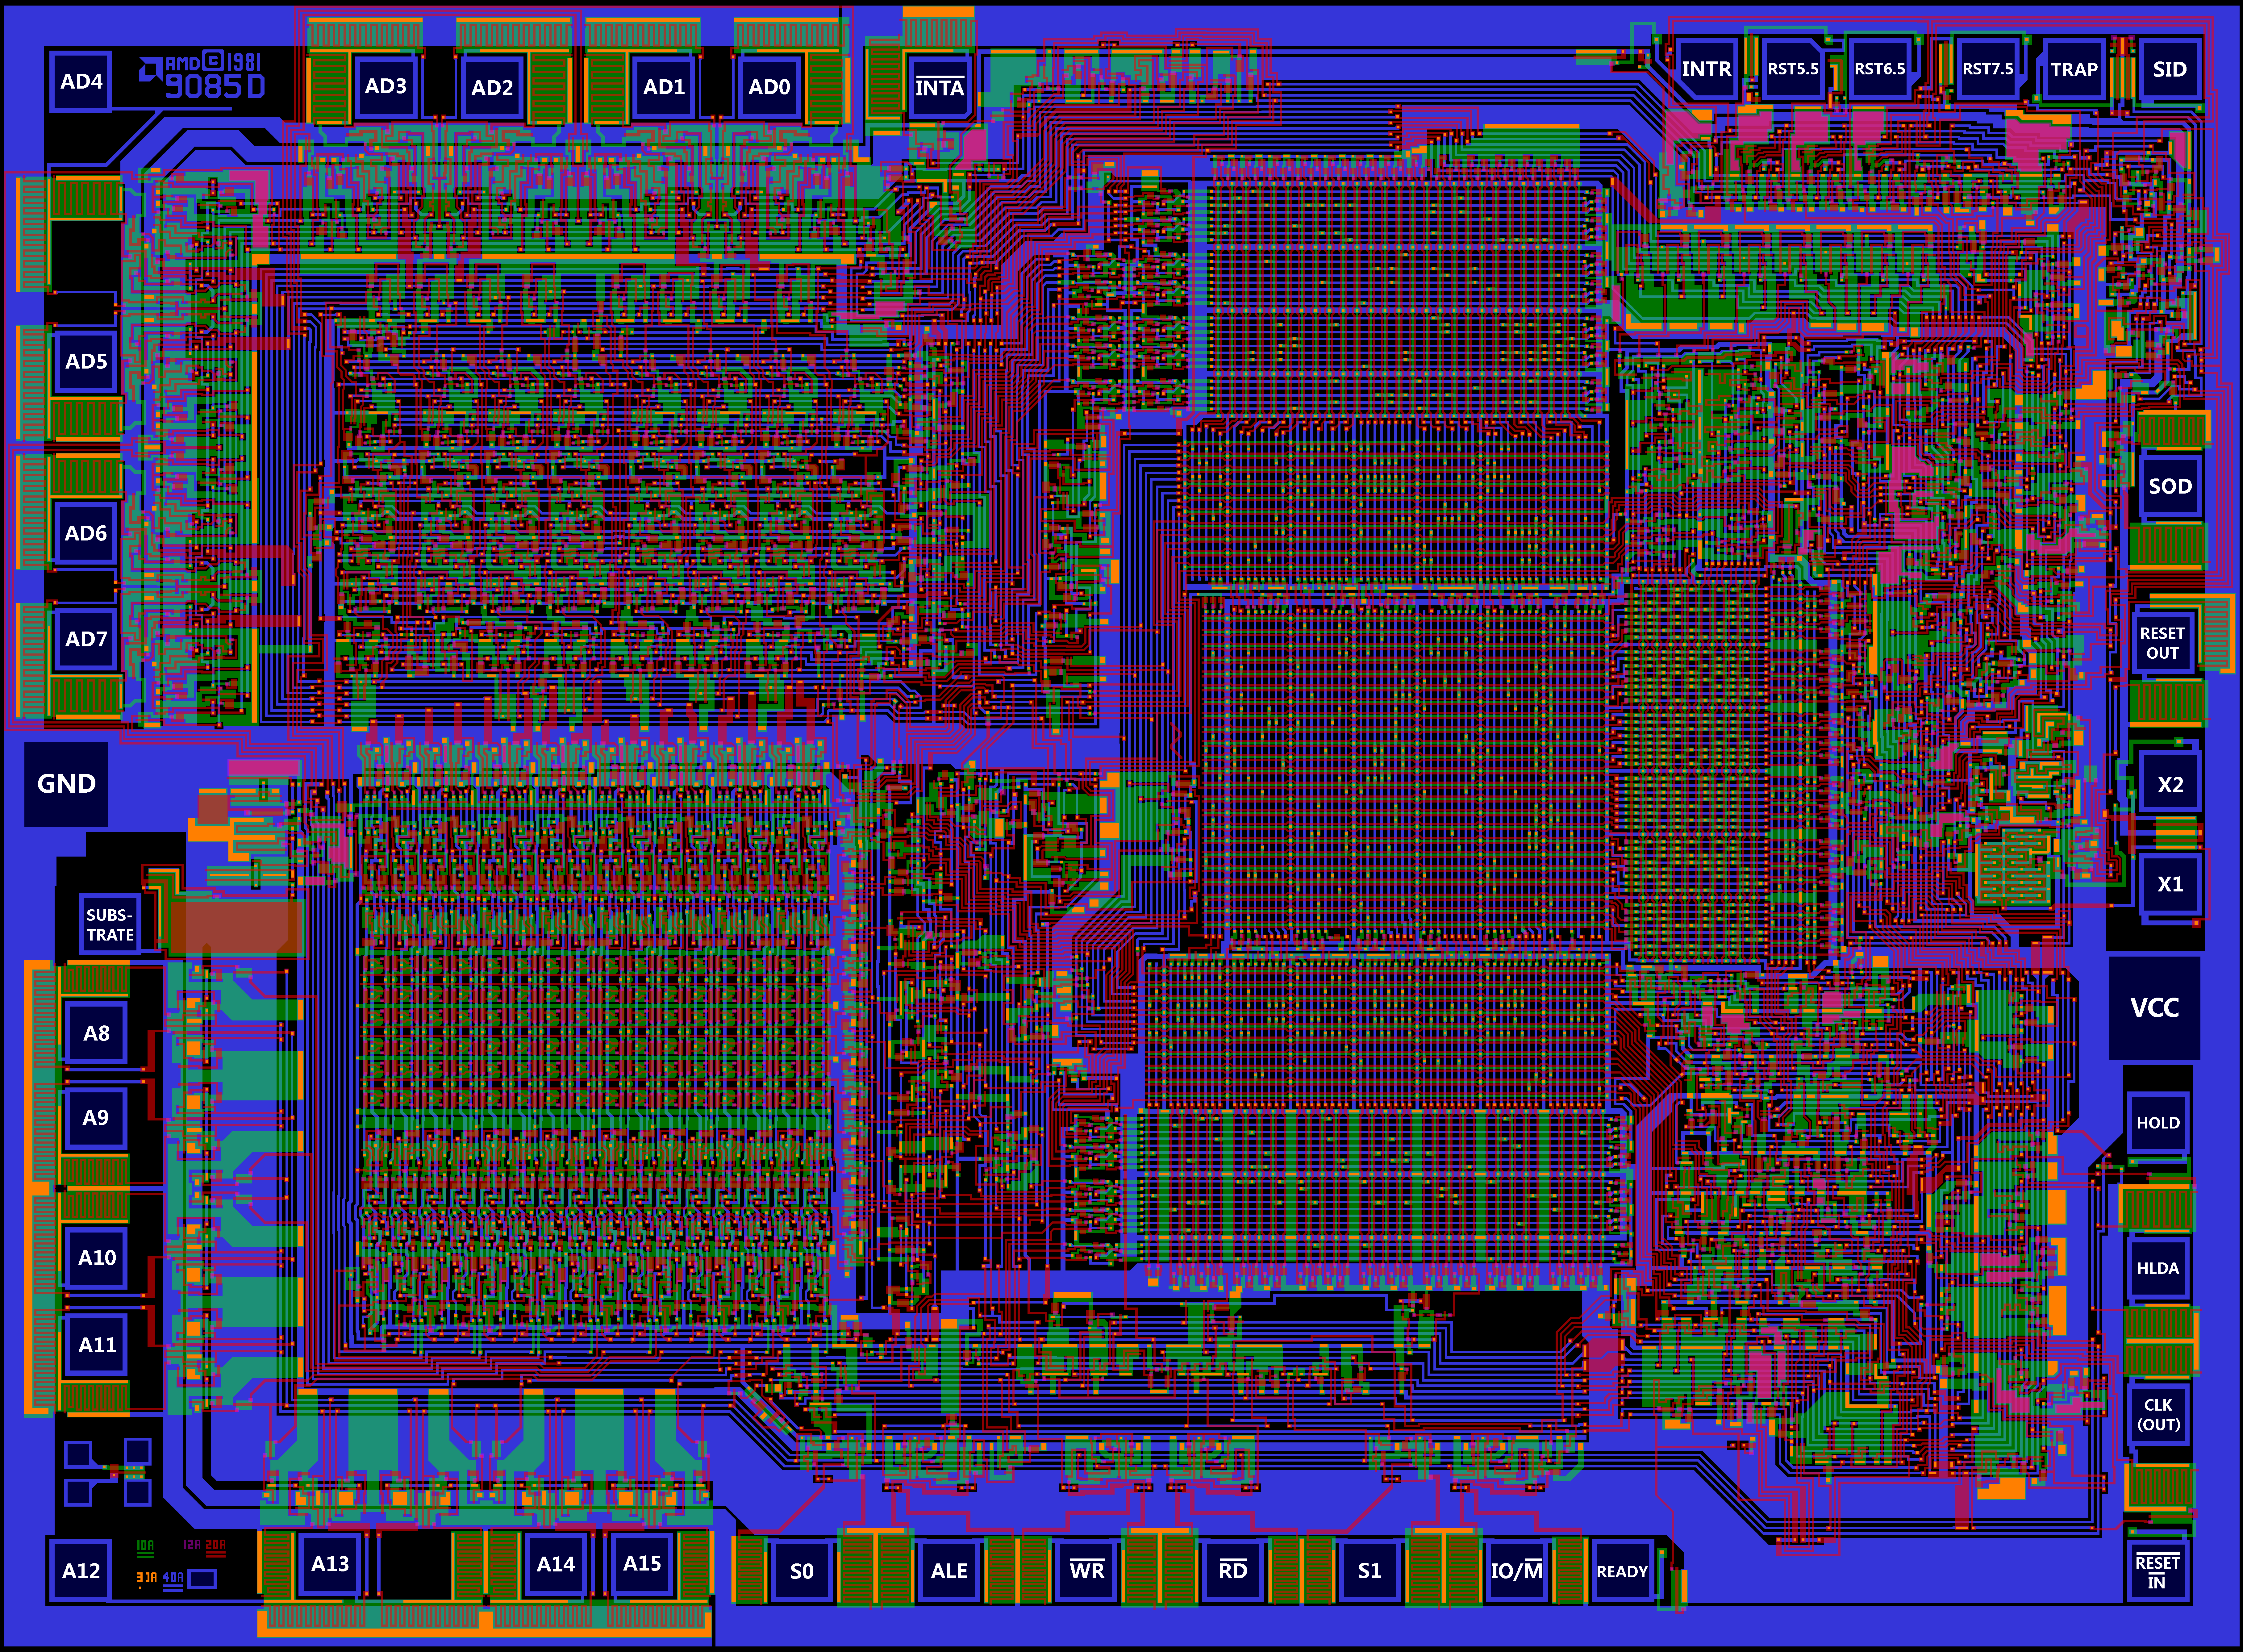Select the A13 address pad
The image size is (2243, 1652).
pyautogui.click(x=330, y=1564)
